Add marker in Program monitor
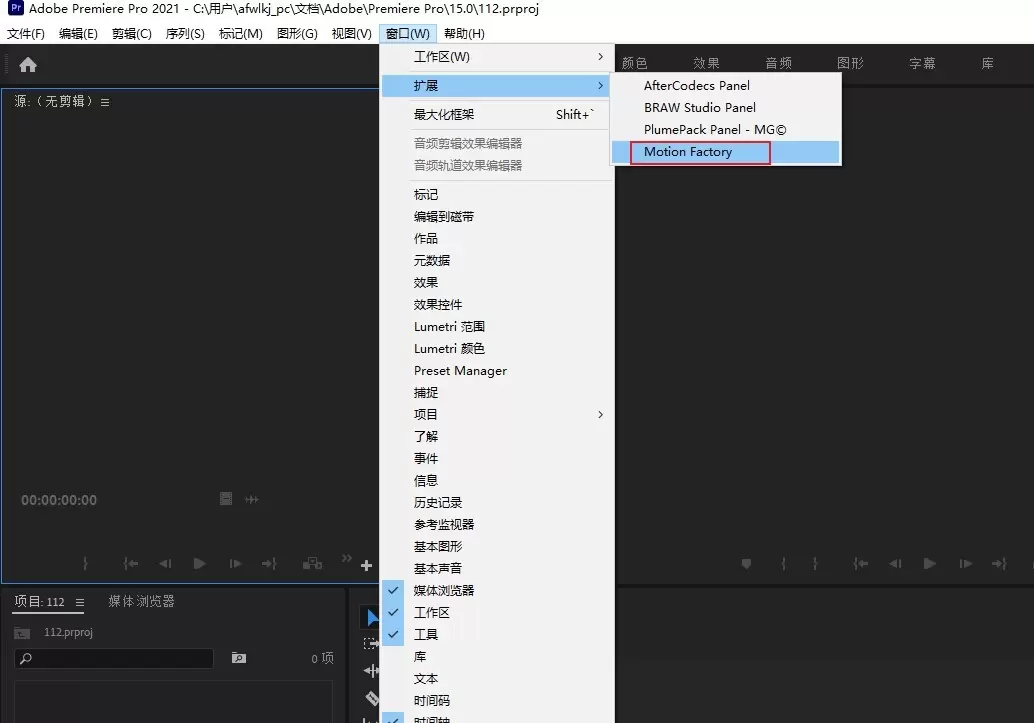This screenshot has height=723, width=1034. (x=746, y=563)
